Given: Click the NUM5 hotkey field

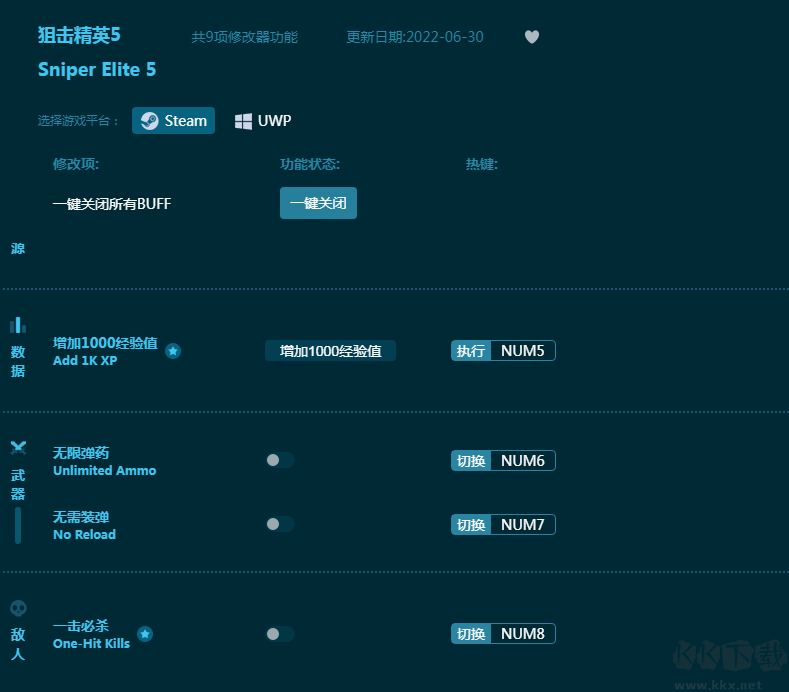Looking at the screenshot, I should (522, 351).
